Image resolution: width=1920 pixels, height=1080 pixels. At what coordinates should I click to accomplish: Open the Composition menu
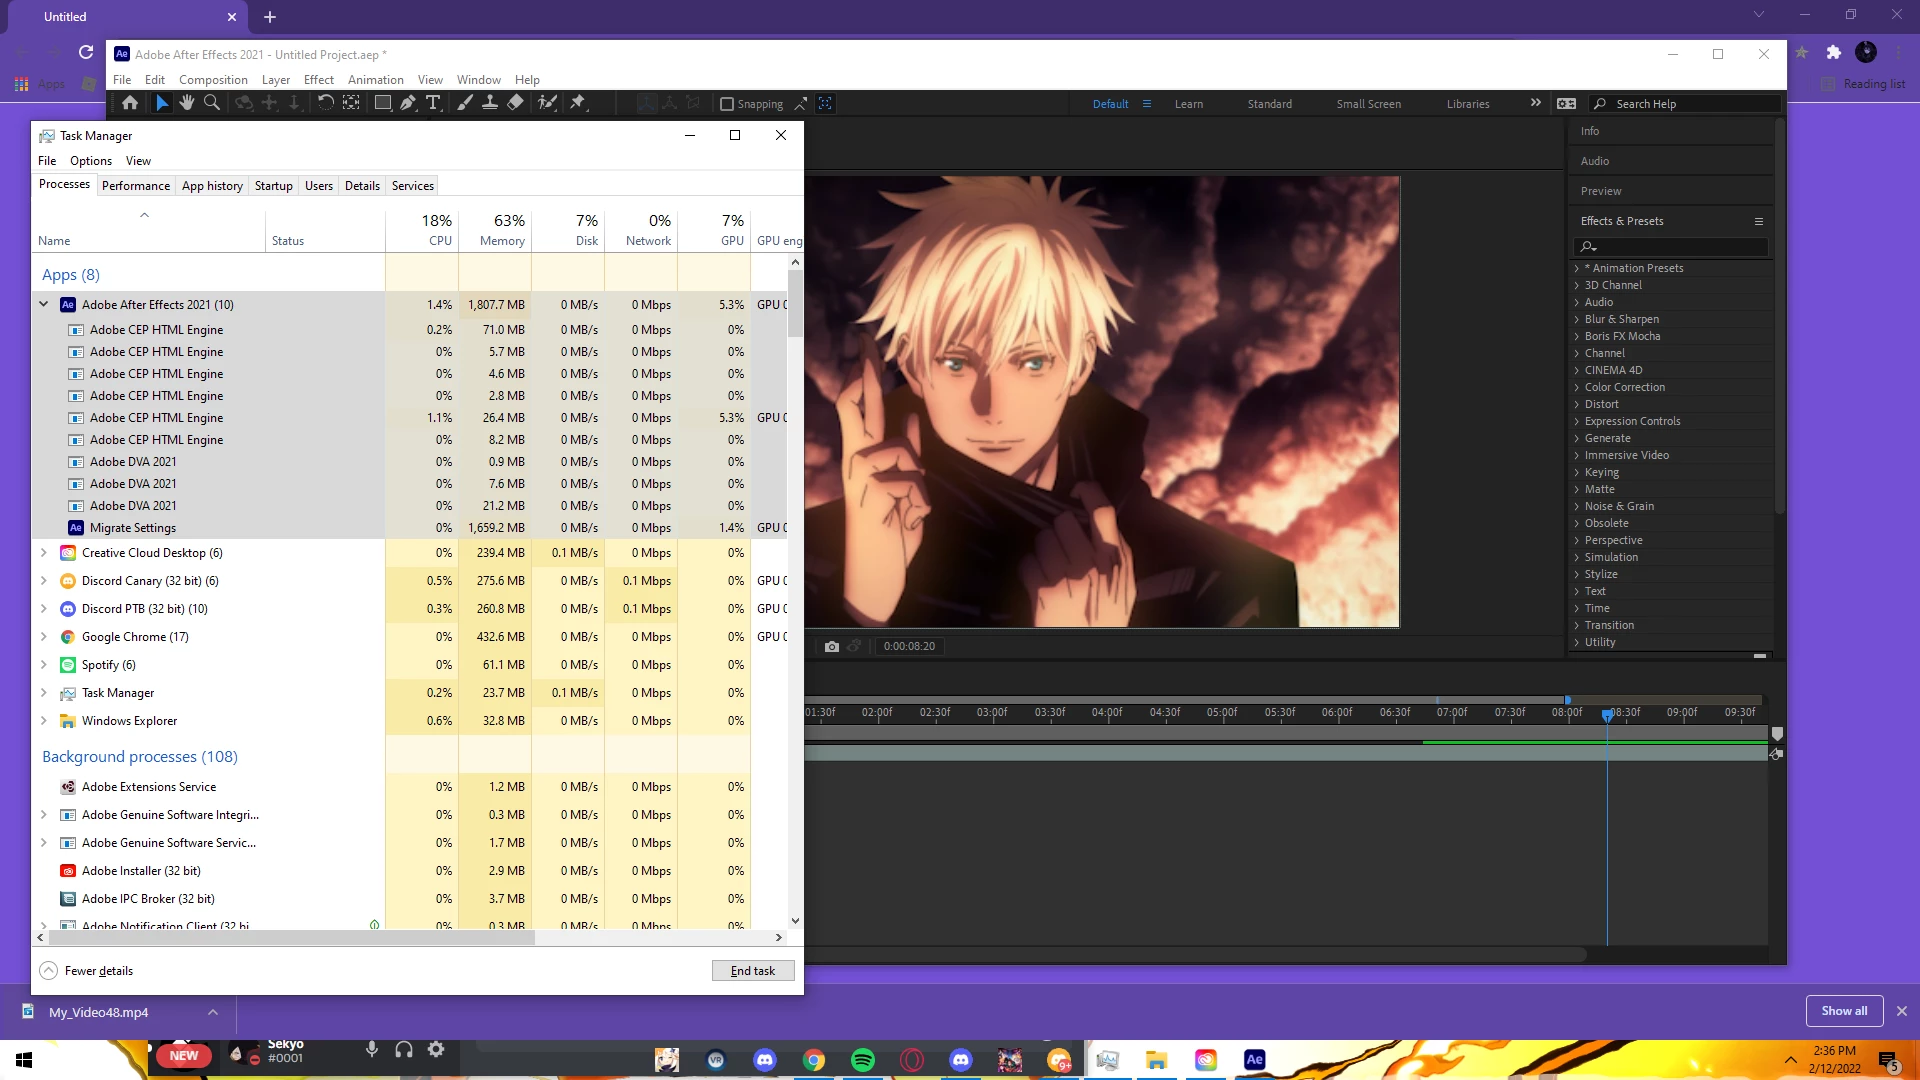213,80
